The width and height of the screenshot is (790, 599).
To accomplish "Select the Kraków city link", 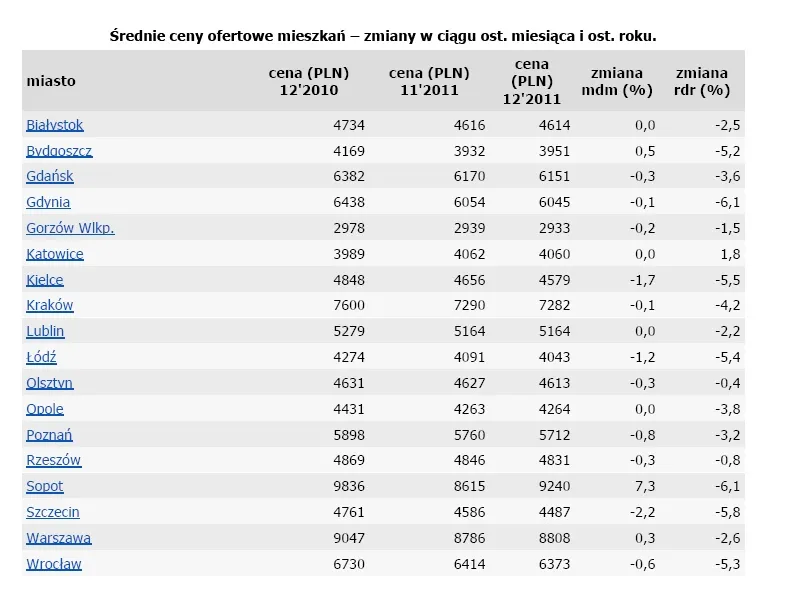I will coord(50,305).
